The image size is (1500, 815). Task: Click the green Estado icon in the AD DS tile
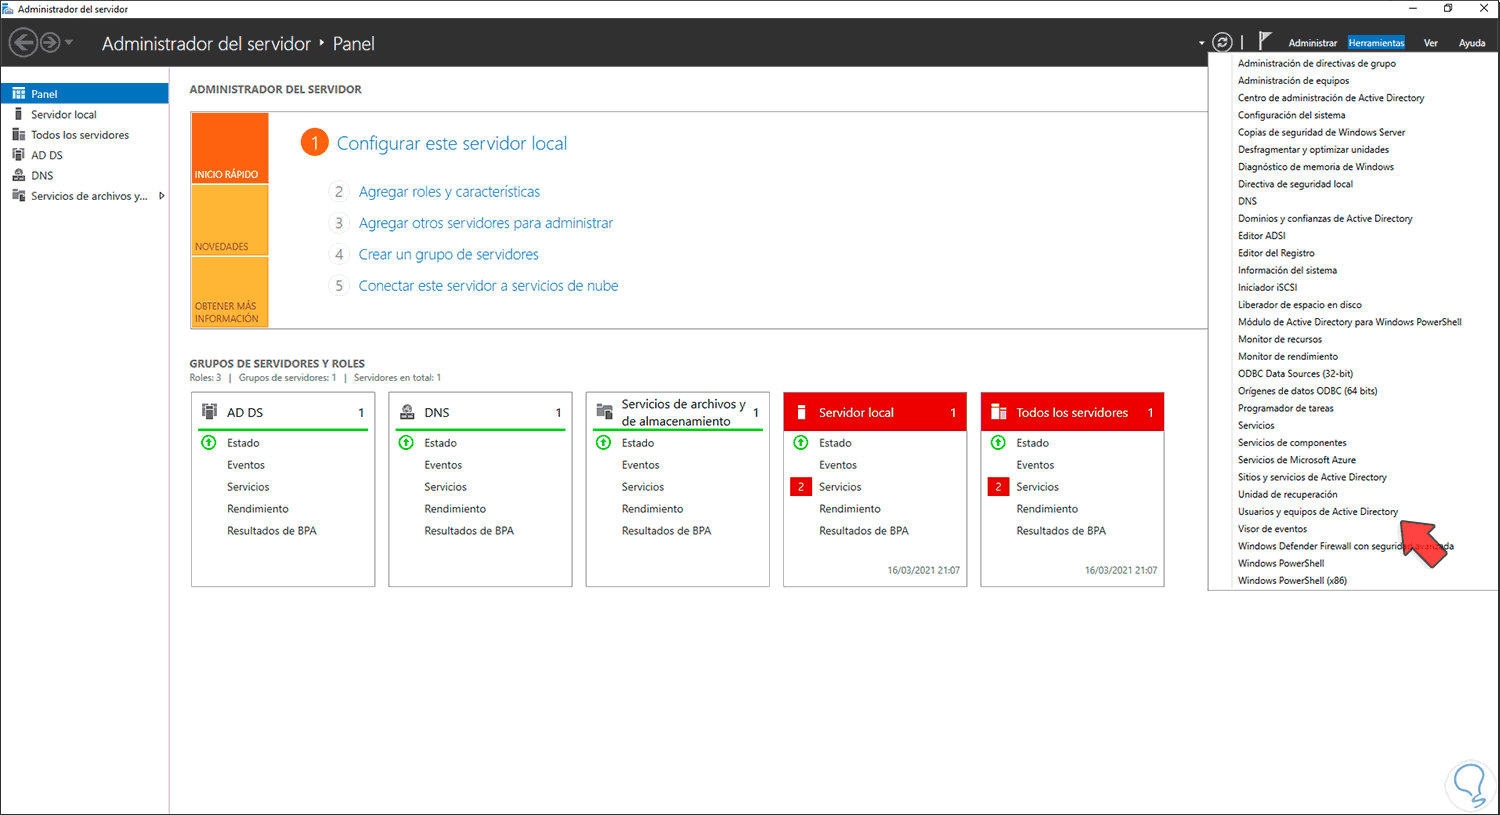209,442
